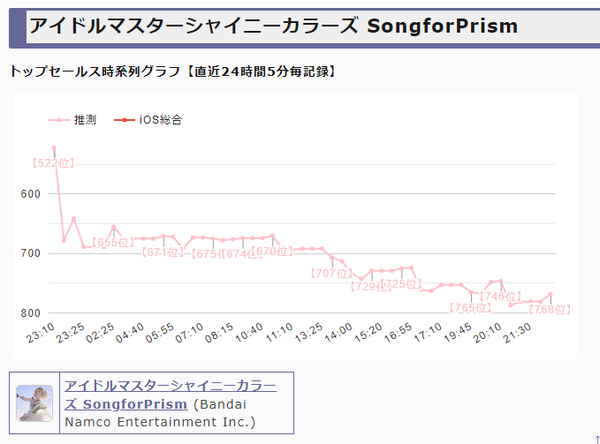Click the 765位 data label

[x=471, y=308]
